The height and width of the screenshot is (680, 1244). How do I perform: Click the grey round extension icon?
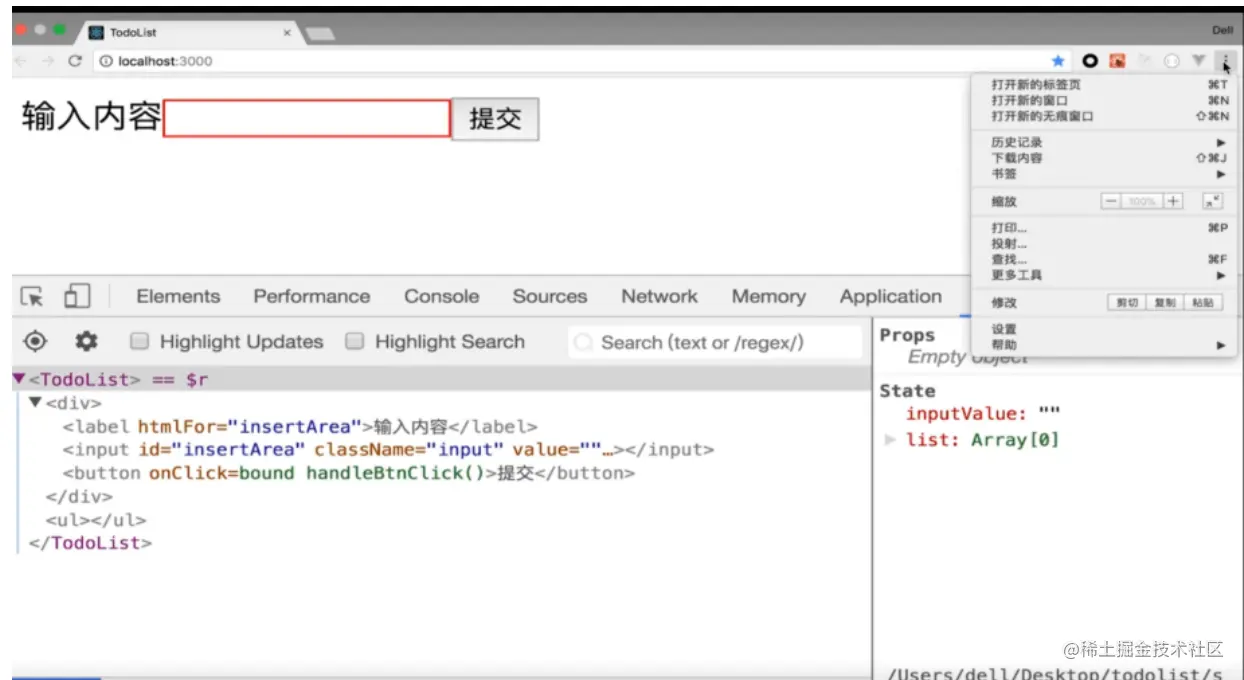pos(1172,61)
